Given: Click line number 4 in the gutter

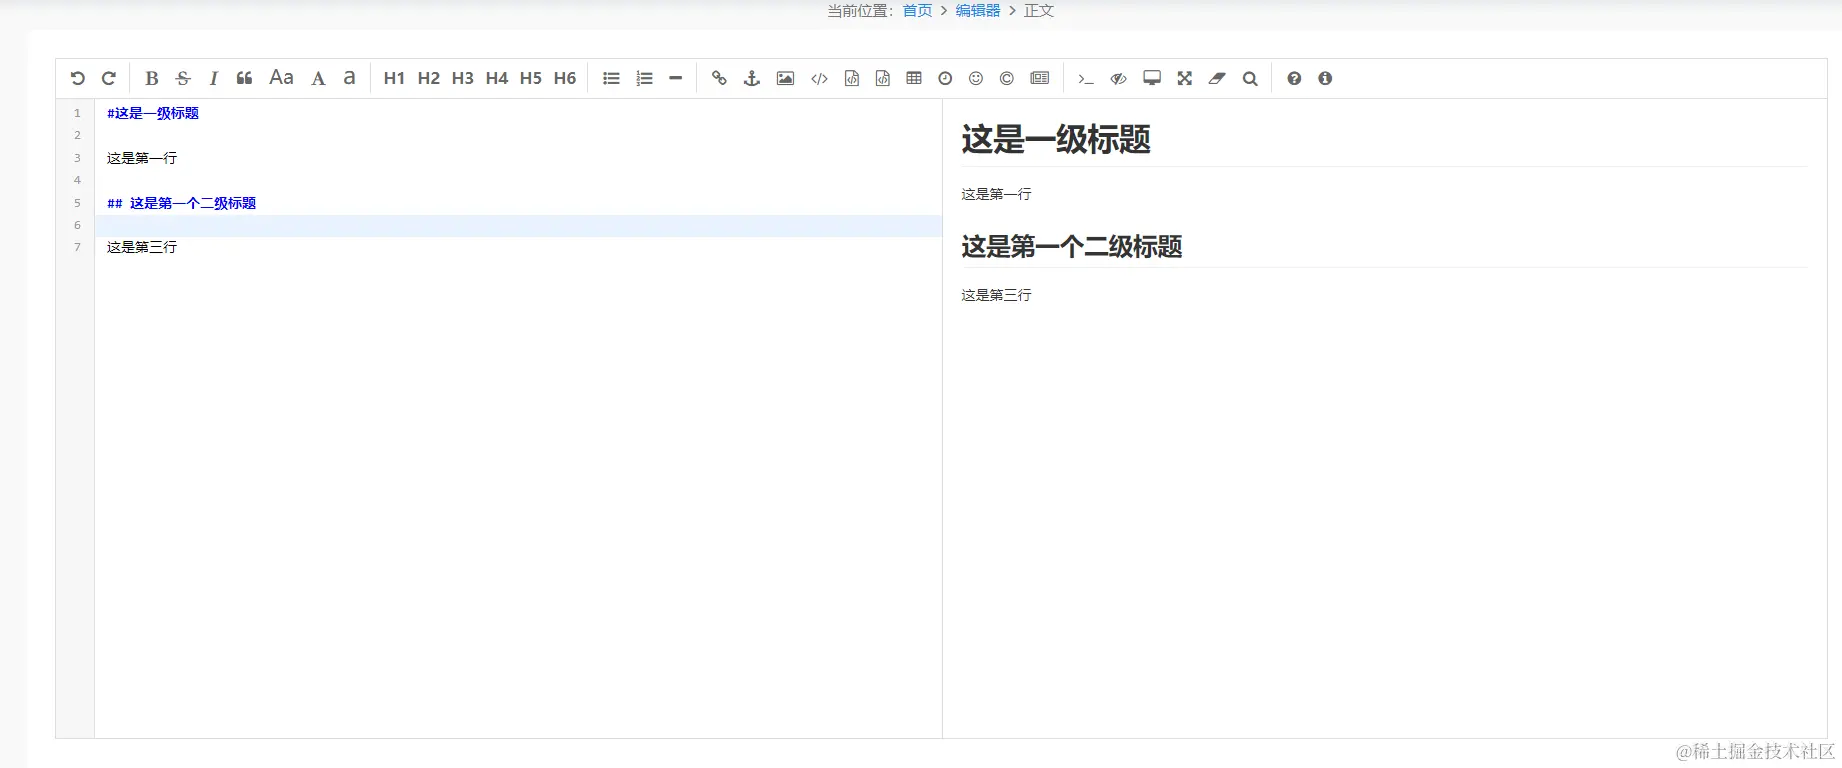Looking at the screenshot, I should (x=77, y=180).
